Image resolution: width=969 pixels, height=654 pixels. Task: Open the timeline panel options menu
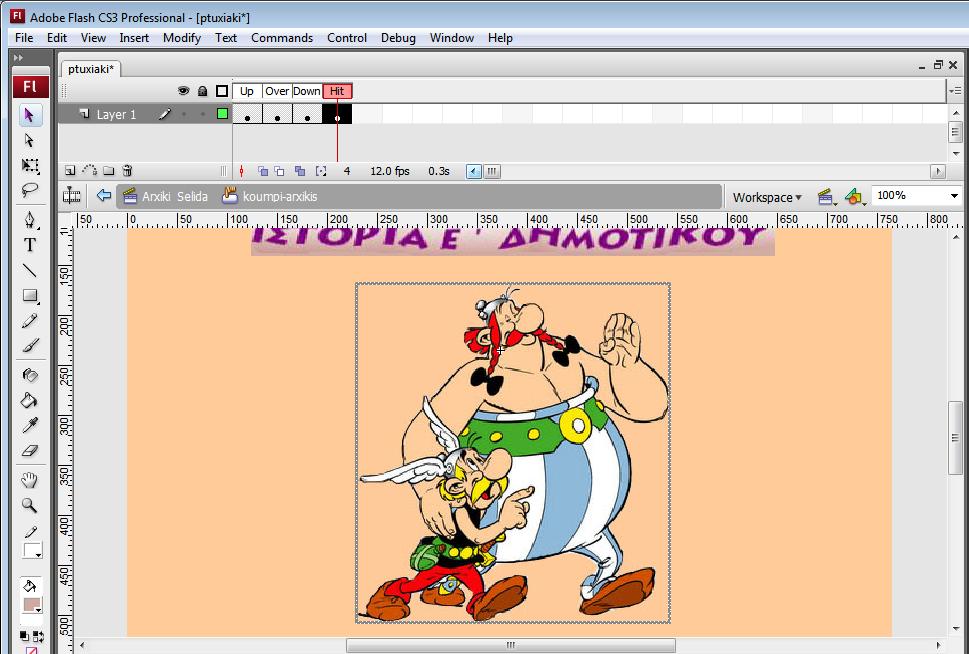pyautogui.click(x=955, y=91)
